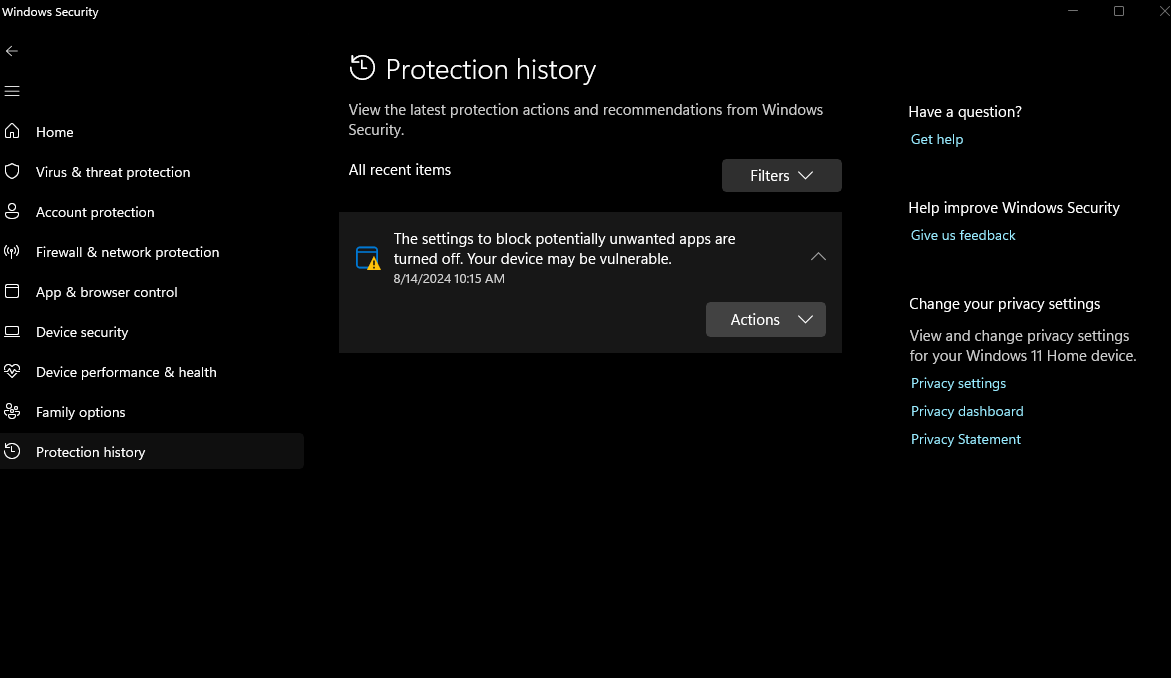The width and height of the screenshot is (1171, 678).
Task: Click the antenna icon for Firewall & network
Action: [12, 252]
